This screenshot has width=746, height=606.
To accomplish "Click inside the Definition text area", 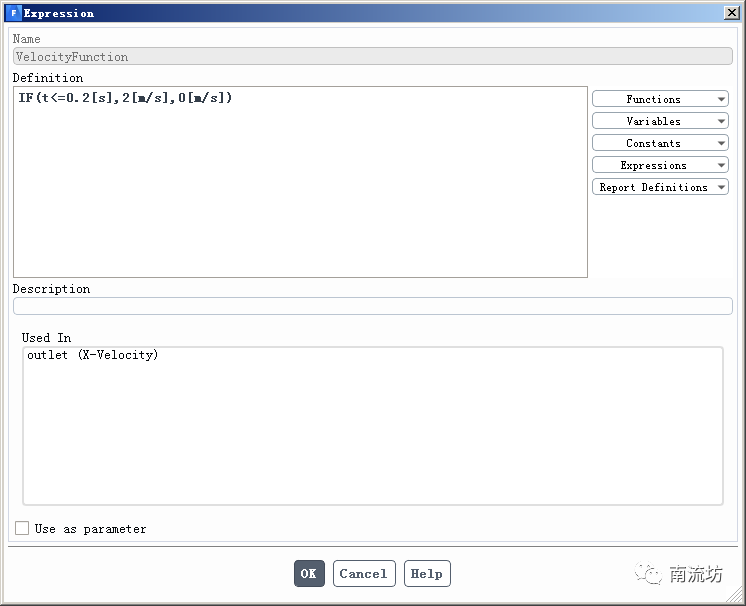I will (300, 190).
